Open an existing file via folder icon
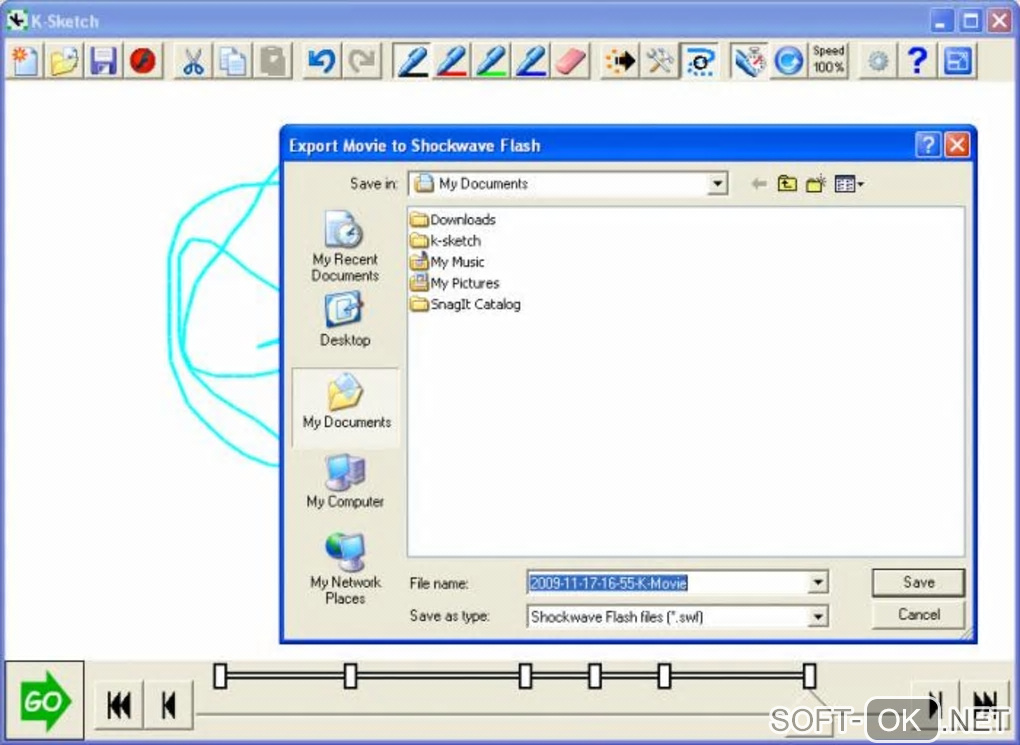This screenshot has height=745, width=1020. (64, 62)
